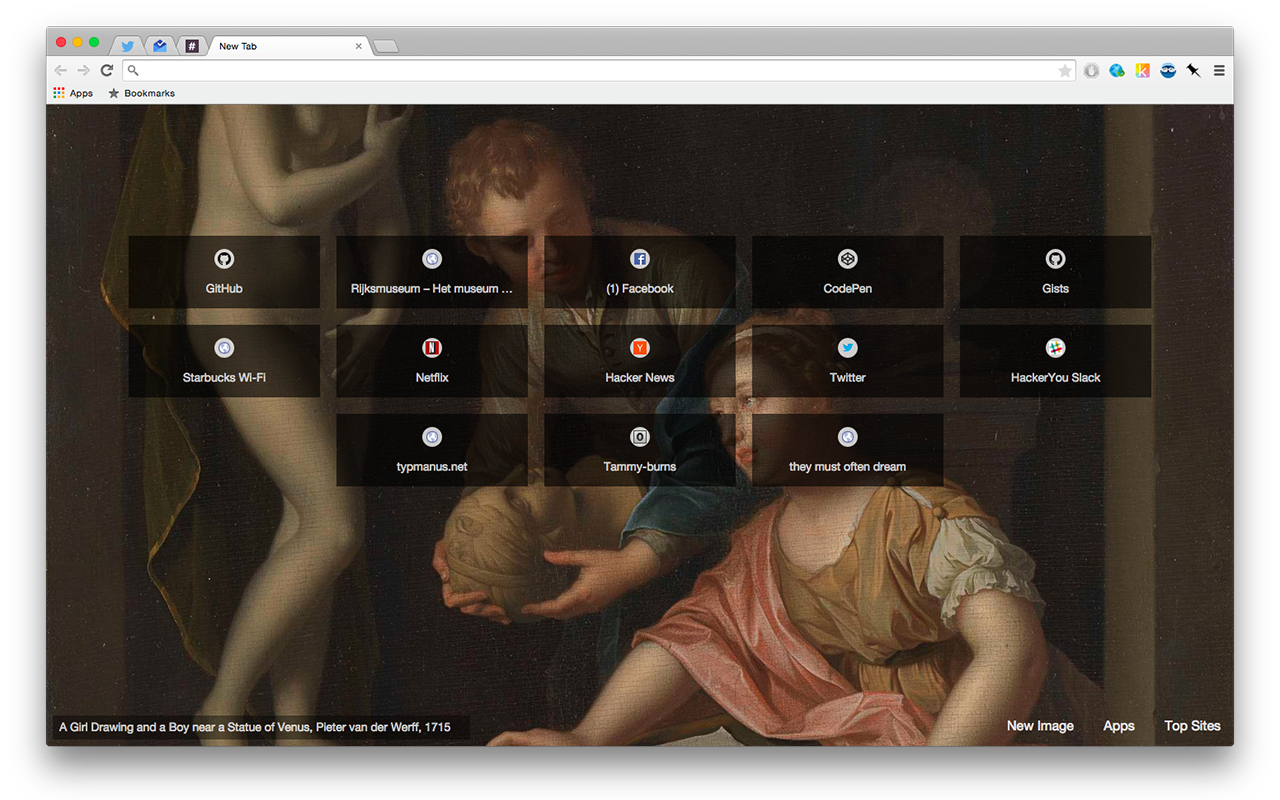Reload the page

click(x=107, y=71)
